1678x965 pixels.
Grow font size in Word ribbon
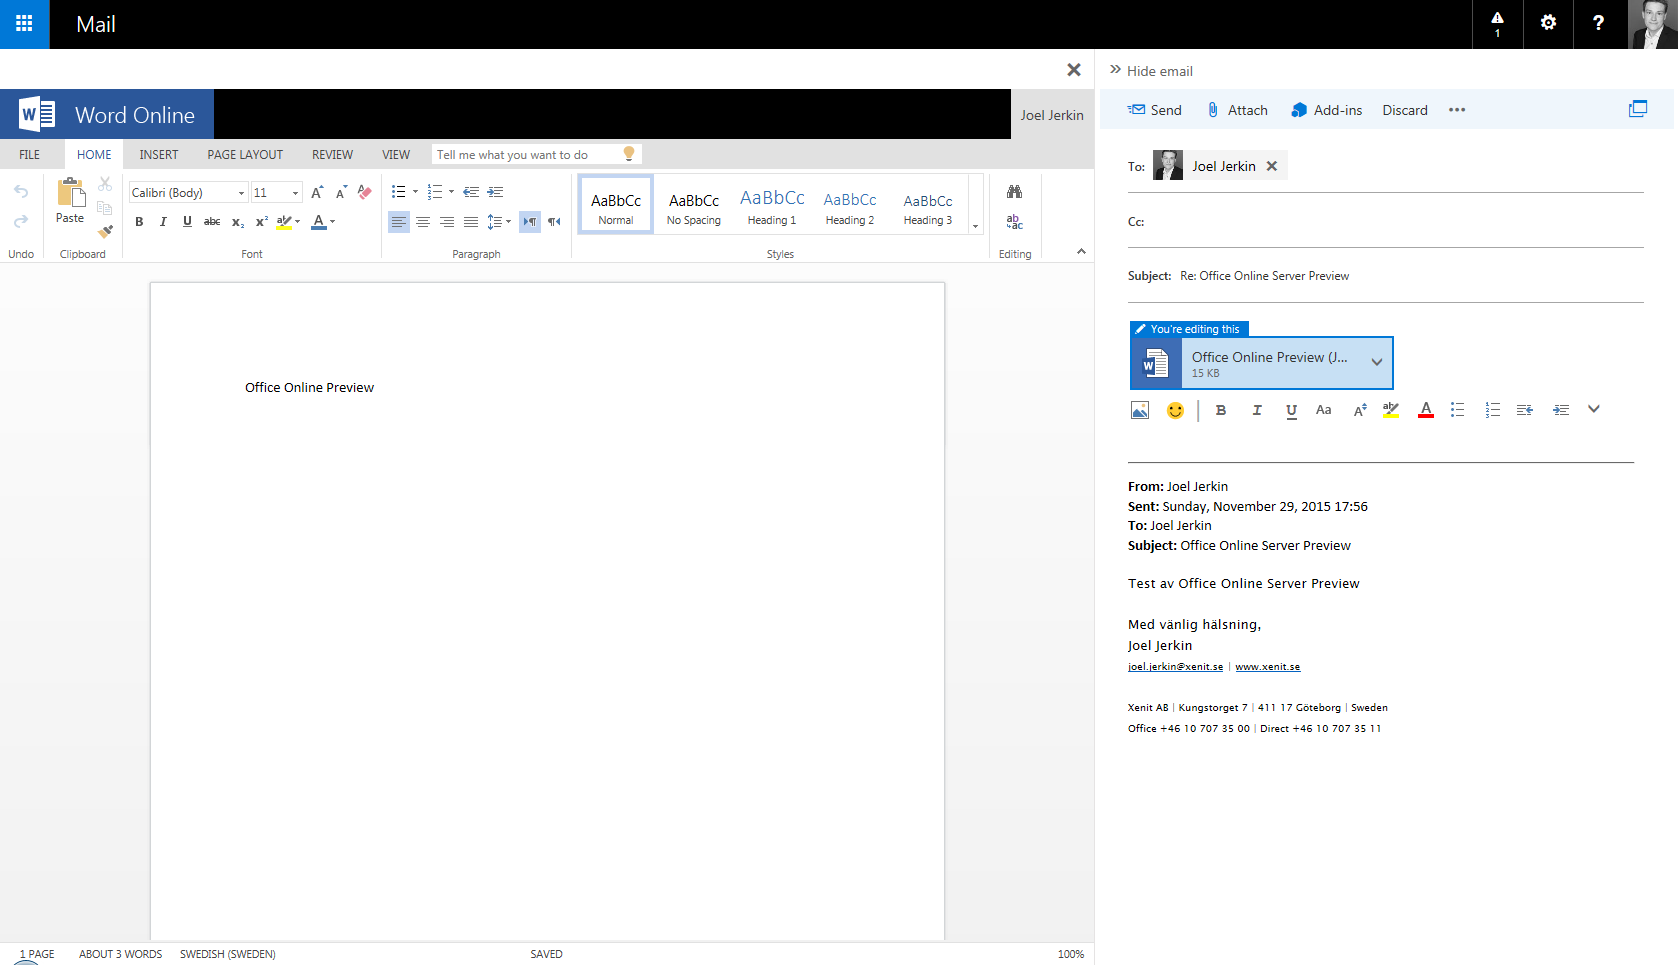click(317, 192)
